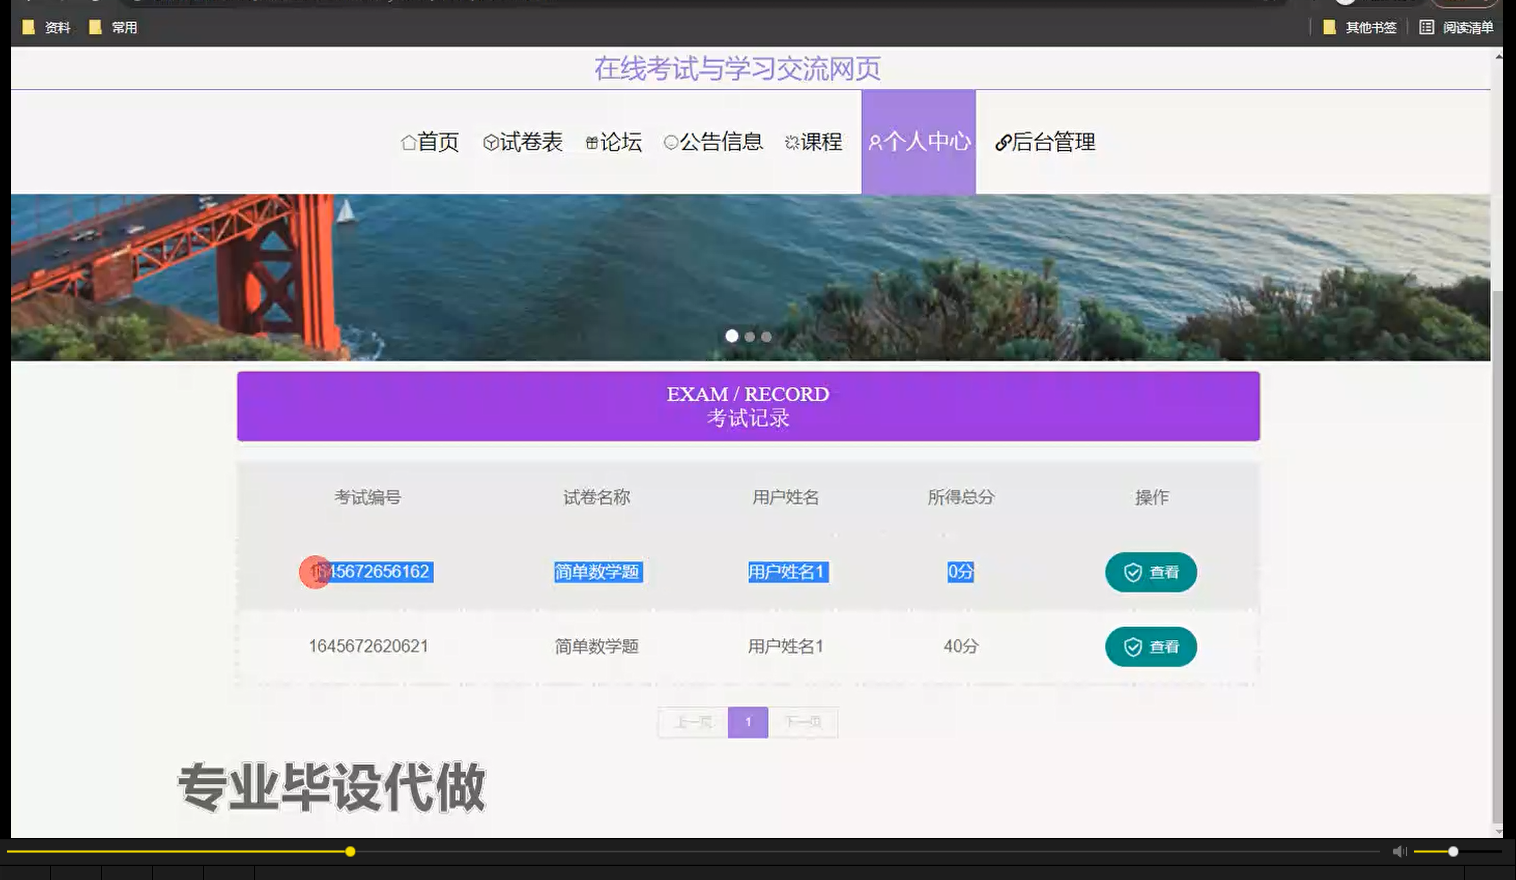Click the chain-link icon beside 后台管理
Viewport: 1516px width, 880px height.
click(1003, 142)
